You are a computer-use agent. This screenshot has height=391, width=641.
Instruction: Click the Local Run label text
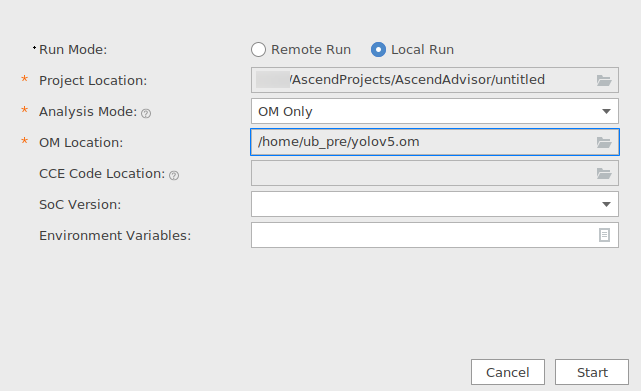pyautogui.click(x=422, y=49)
